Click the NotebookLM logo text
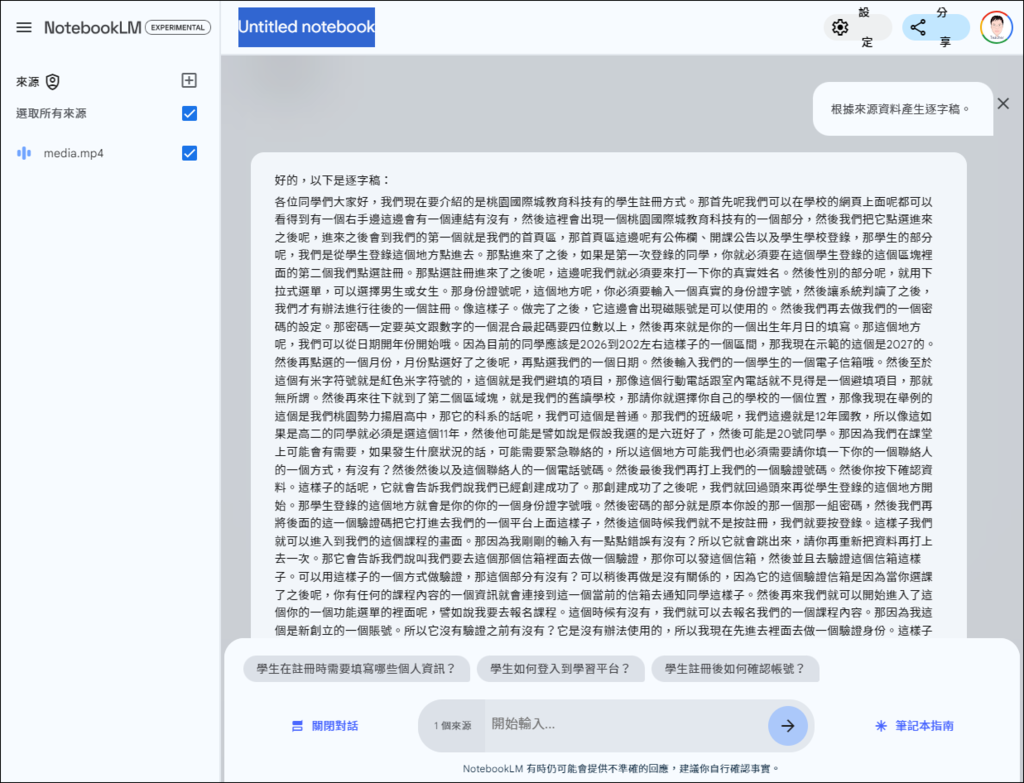This screenshot has width=1024, height=783. click(93, 27)
